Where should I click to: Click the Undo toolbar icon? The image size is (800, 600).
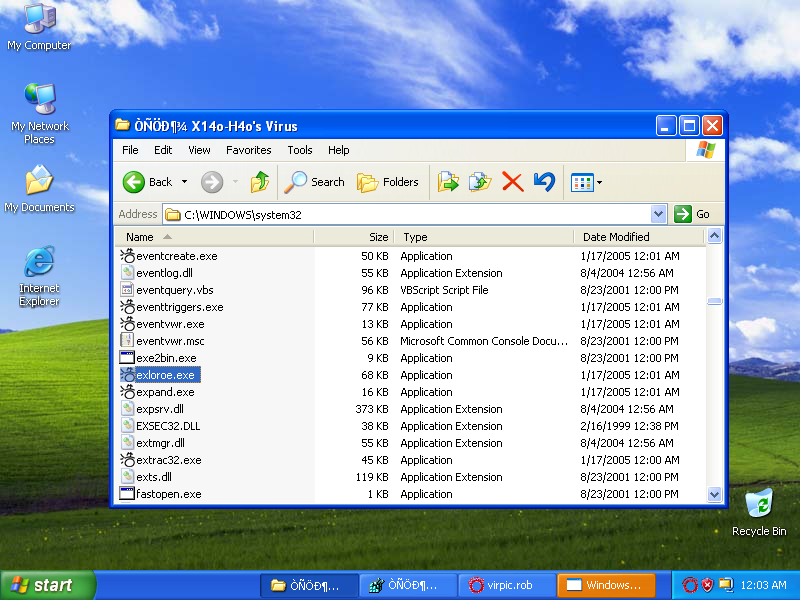pos(544,182)
